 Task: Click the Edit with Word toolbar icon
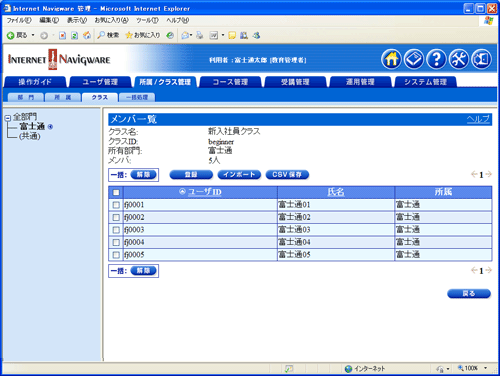point(213,35)
